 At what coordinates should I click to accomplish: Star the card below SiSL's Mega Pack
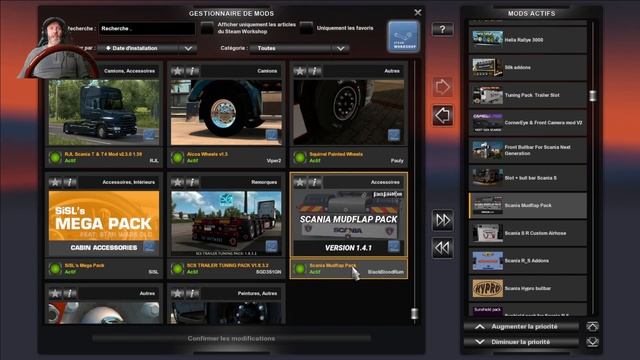click(55, 293)
